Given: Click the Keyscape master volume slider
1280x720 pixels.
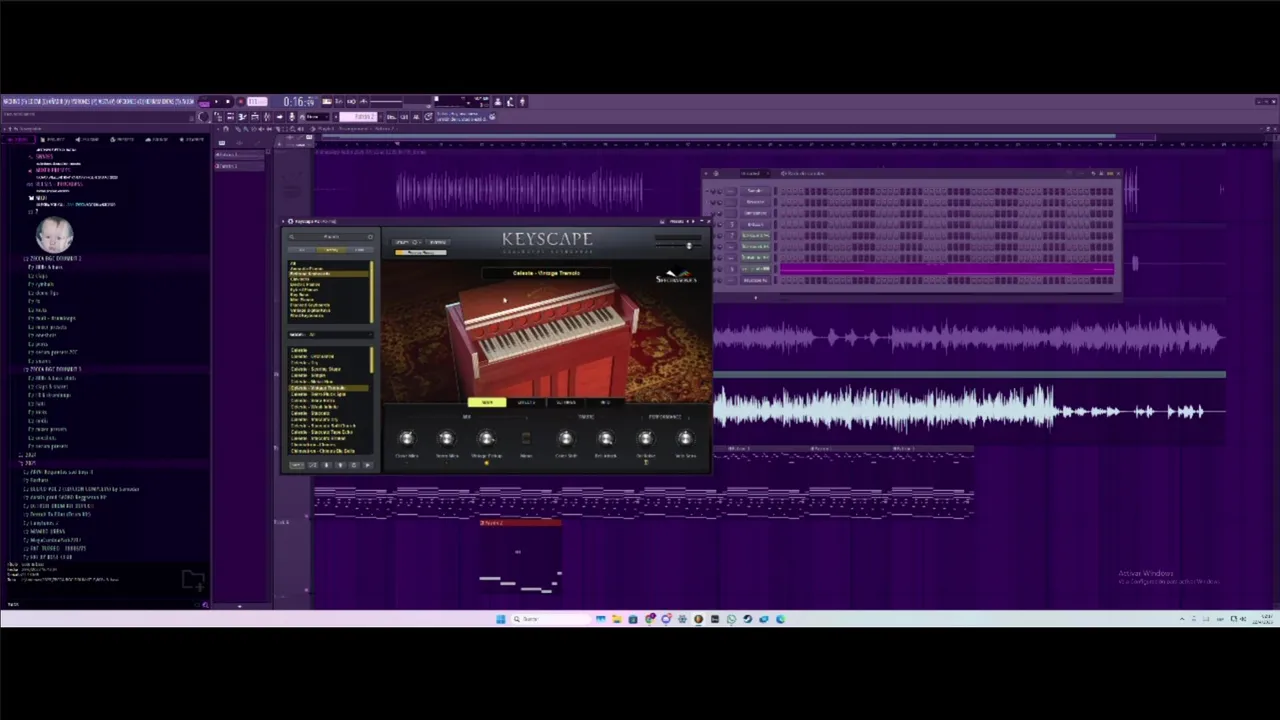Looking at the screenshot, I should (679, 245).
